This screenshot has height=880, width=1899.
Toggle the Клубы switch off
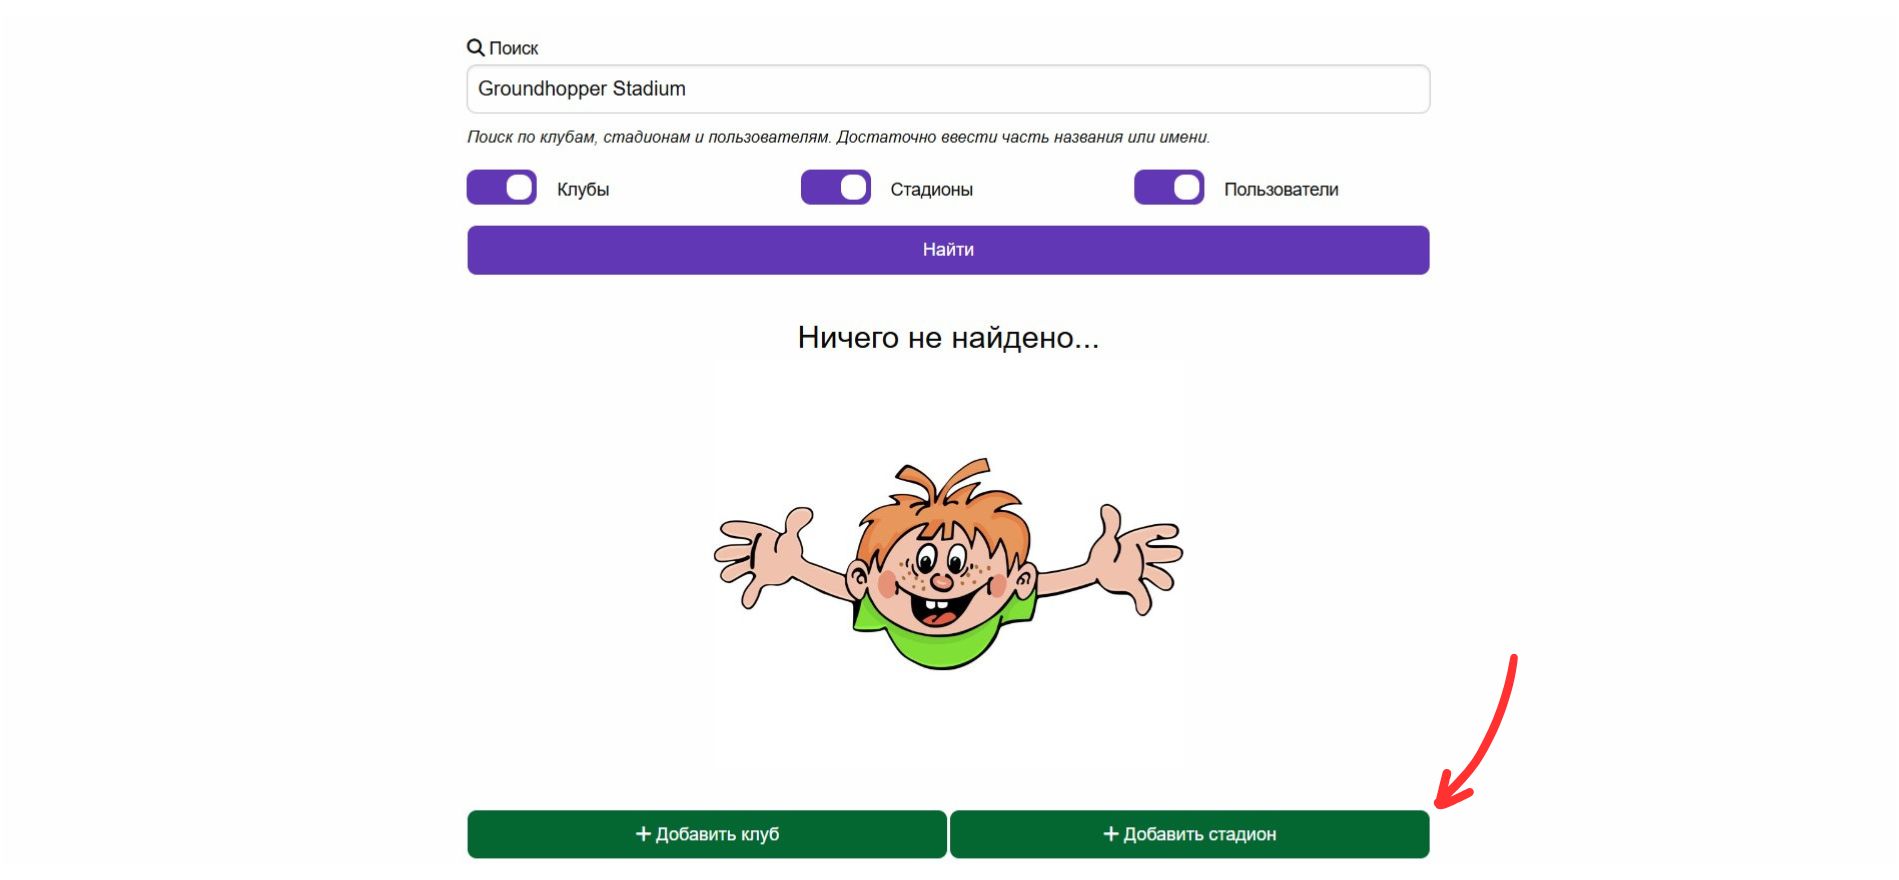tap(502, 188)
